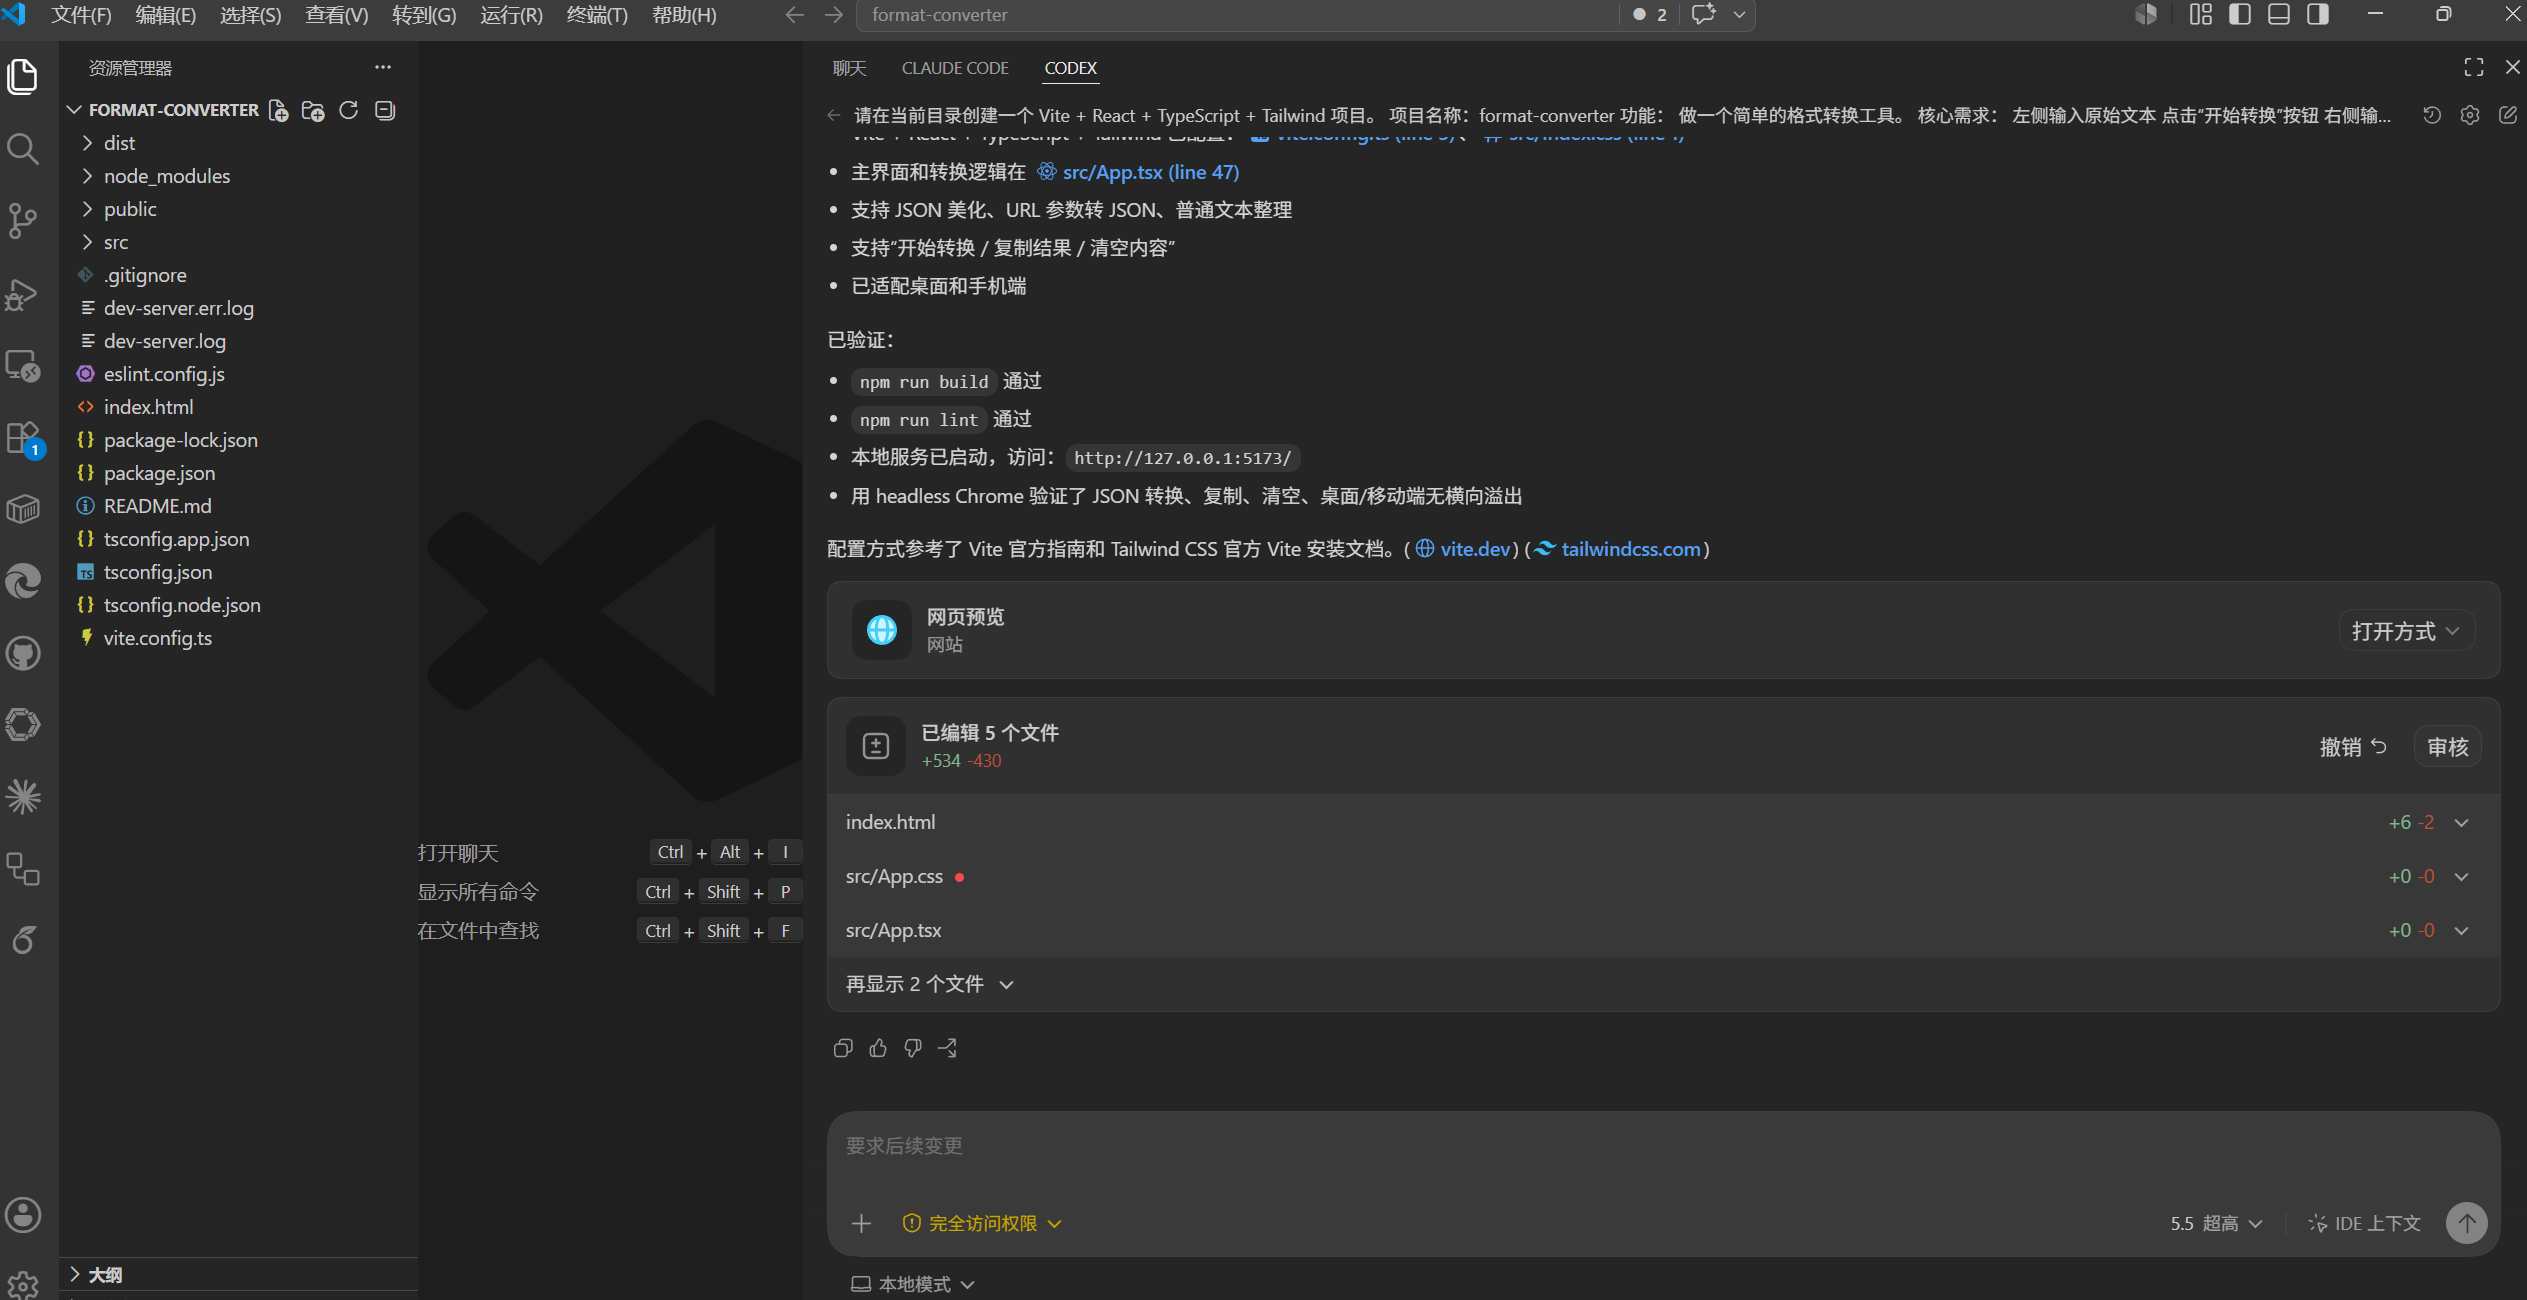The height and width of the screenshot is (1300, 2527).
Task: Open the 打开方式 dropdown
Action: (2406, 631)
